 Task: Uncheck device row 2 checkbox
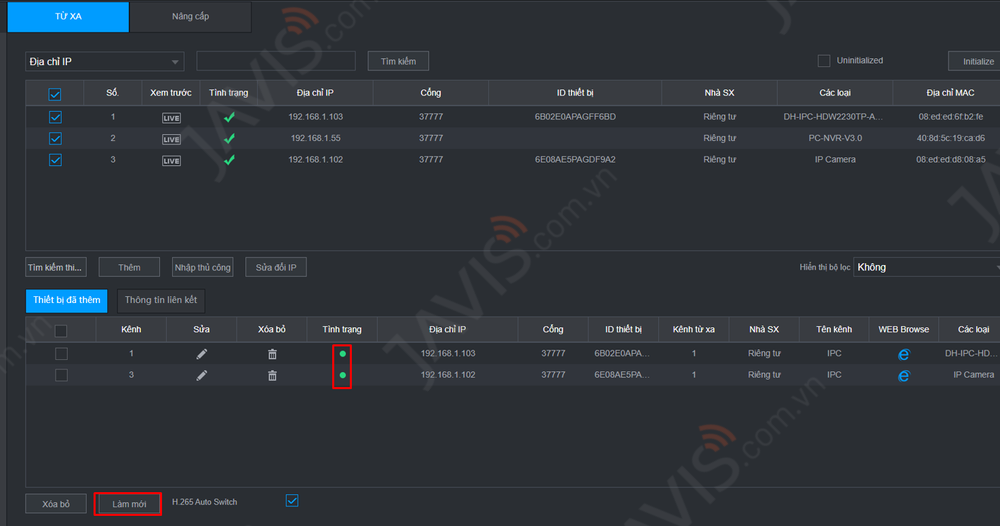[x=55, y=138]
